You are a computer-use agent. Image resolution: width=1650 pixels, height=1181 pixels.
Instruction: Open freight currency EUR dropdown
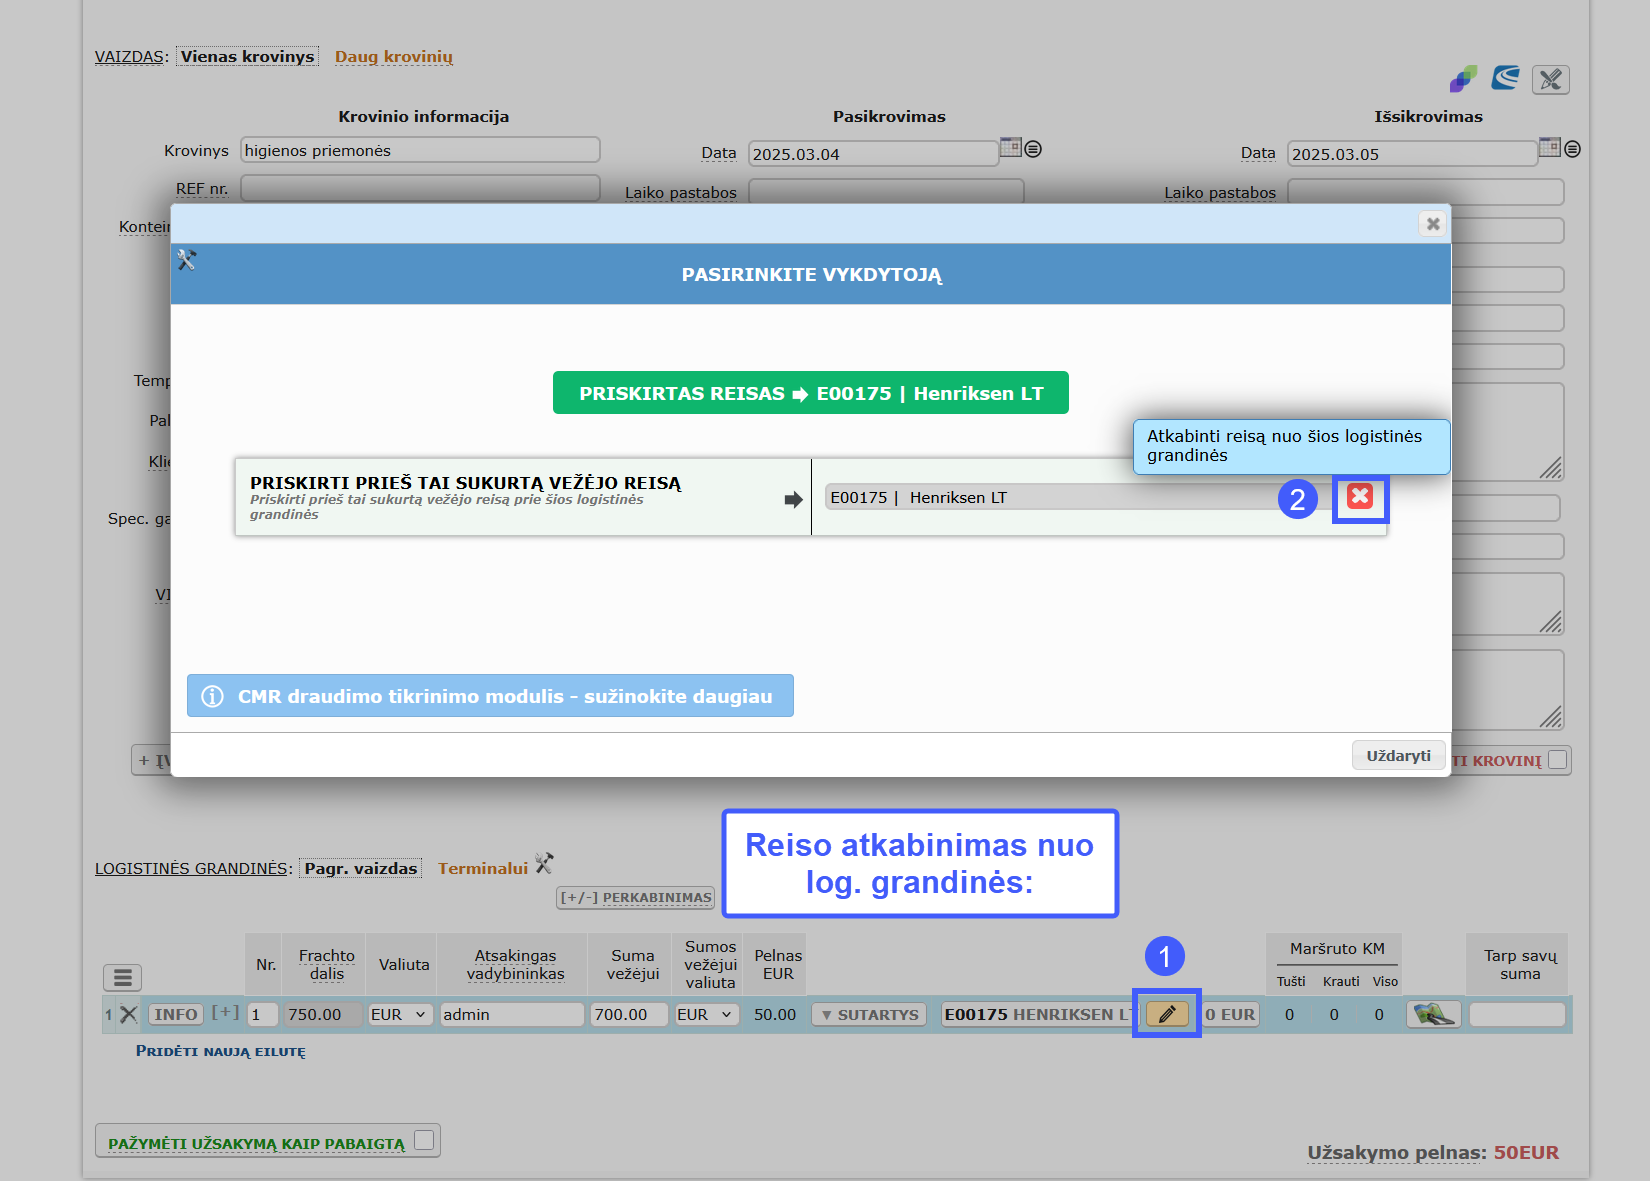pyautogui.click(x=400, y=1014)
